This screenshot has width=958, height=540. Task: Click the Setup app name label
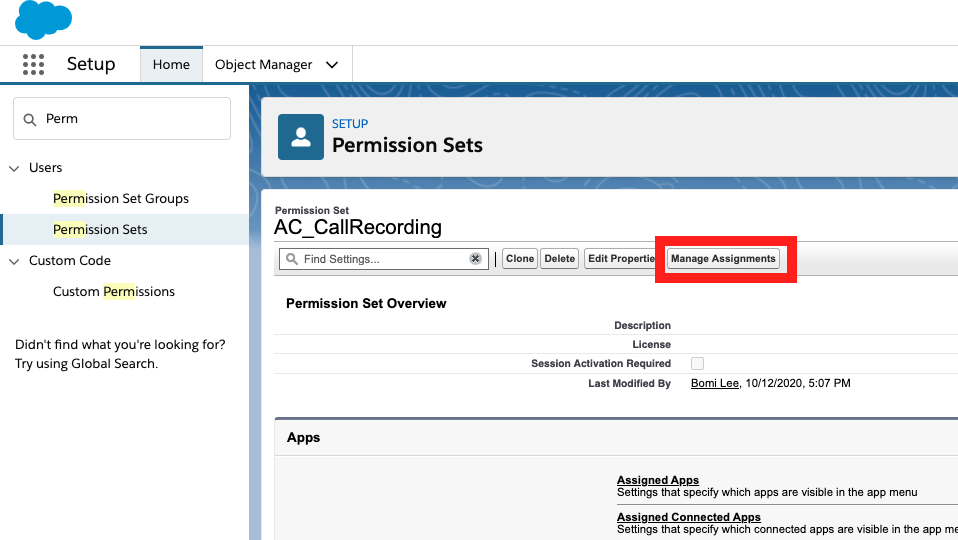tap(91, 64)
